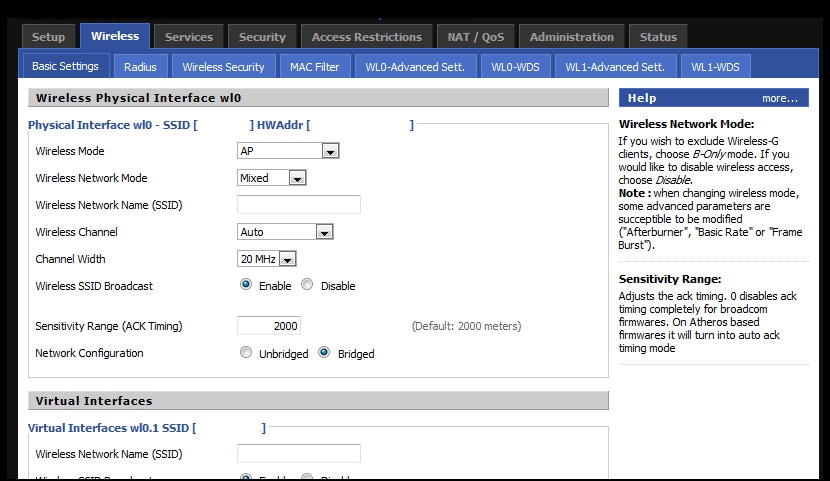This screenshot has width=830, height=481.
Task: Open the Wireless Security subtab
Action: point(223,67)
